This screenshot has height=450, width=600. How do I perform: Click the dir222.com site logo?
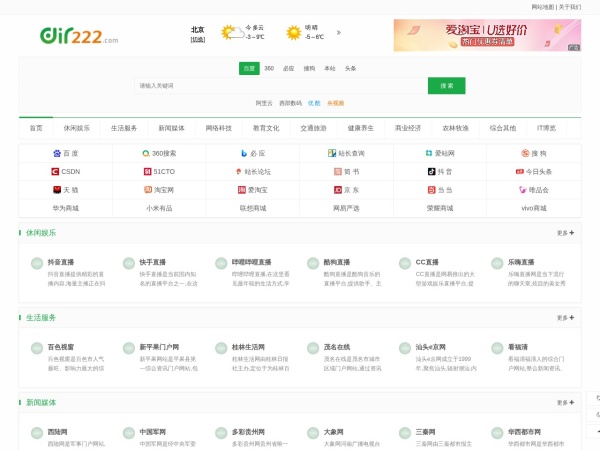pos(79,35)
